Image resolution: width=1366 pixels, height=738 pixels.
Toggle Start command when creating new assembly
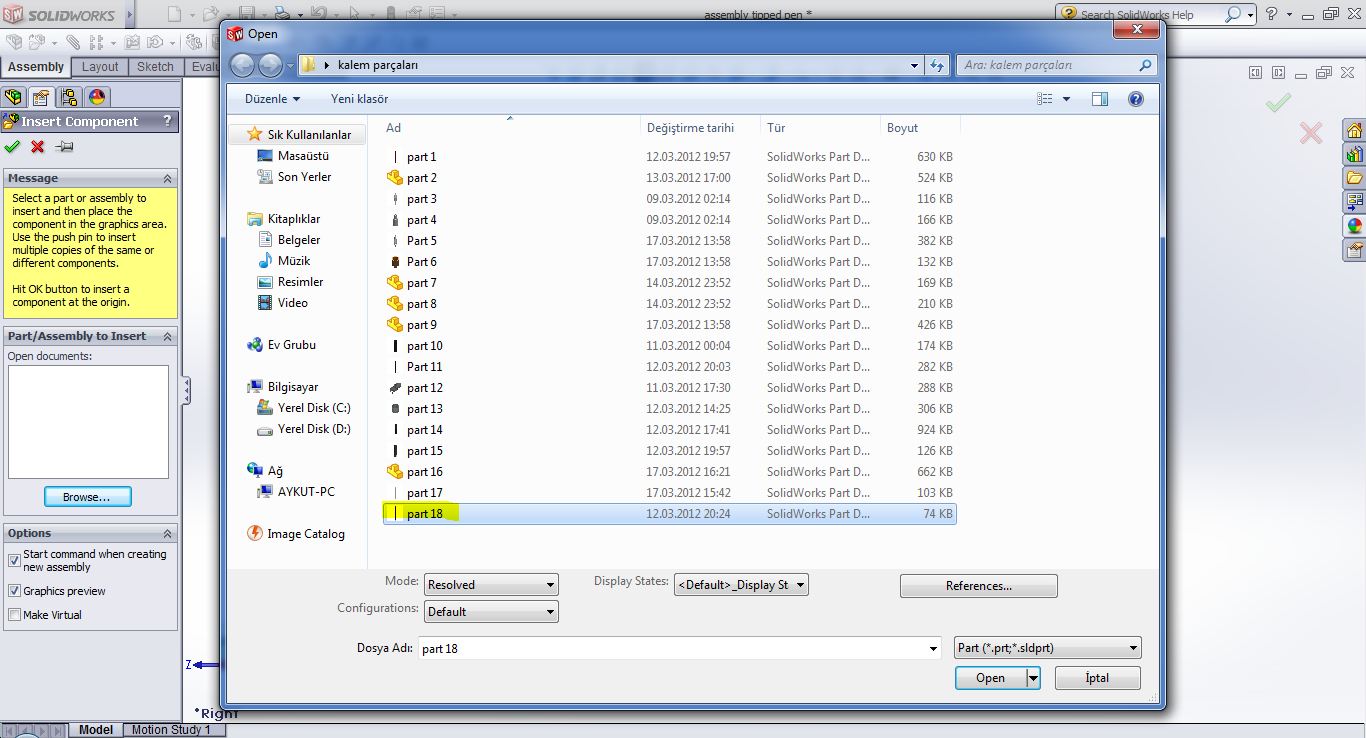tap(14, 561)
